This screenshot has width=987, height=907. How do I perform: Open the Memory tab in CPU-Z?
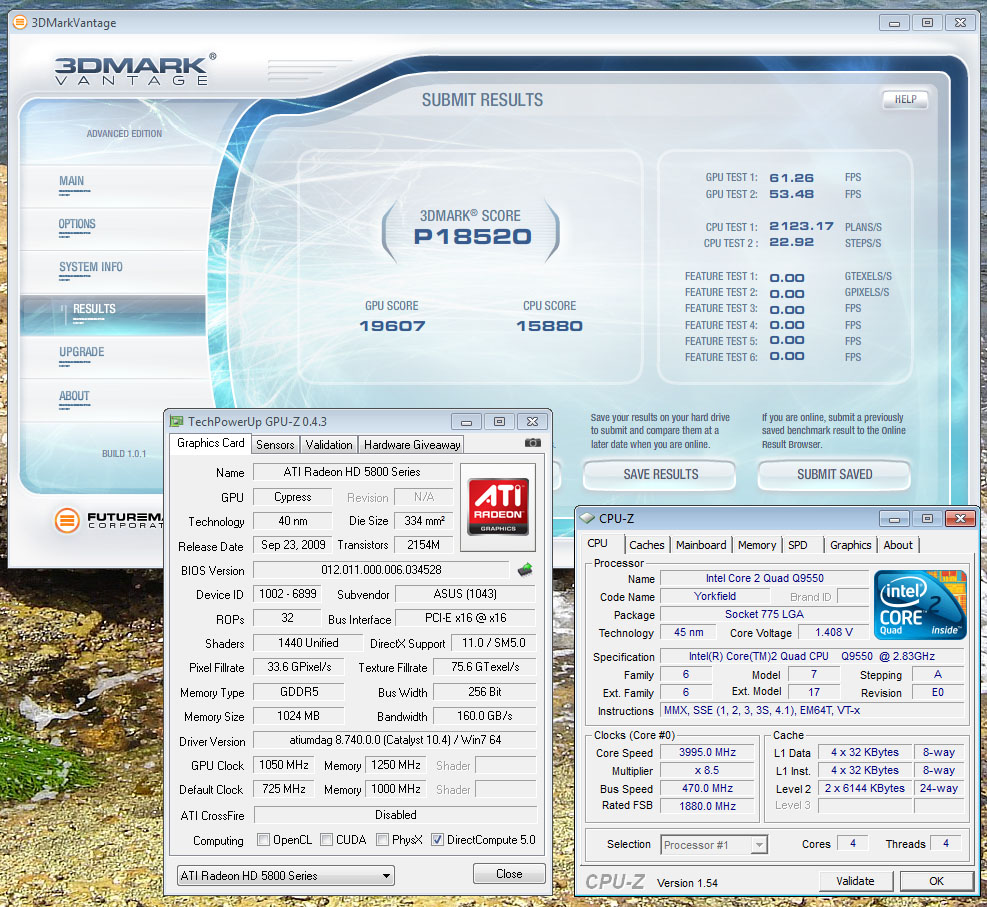pyautogui.click(x=757, y=545)
